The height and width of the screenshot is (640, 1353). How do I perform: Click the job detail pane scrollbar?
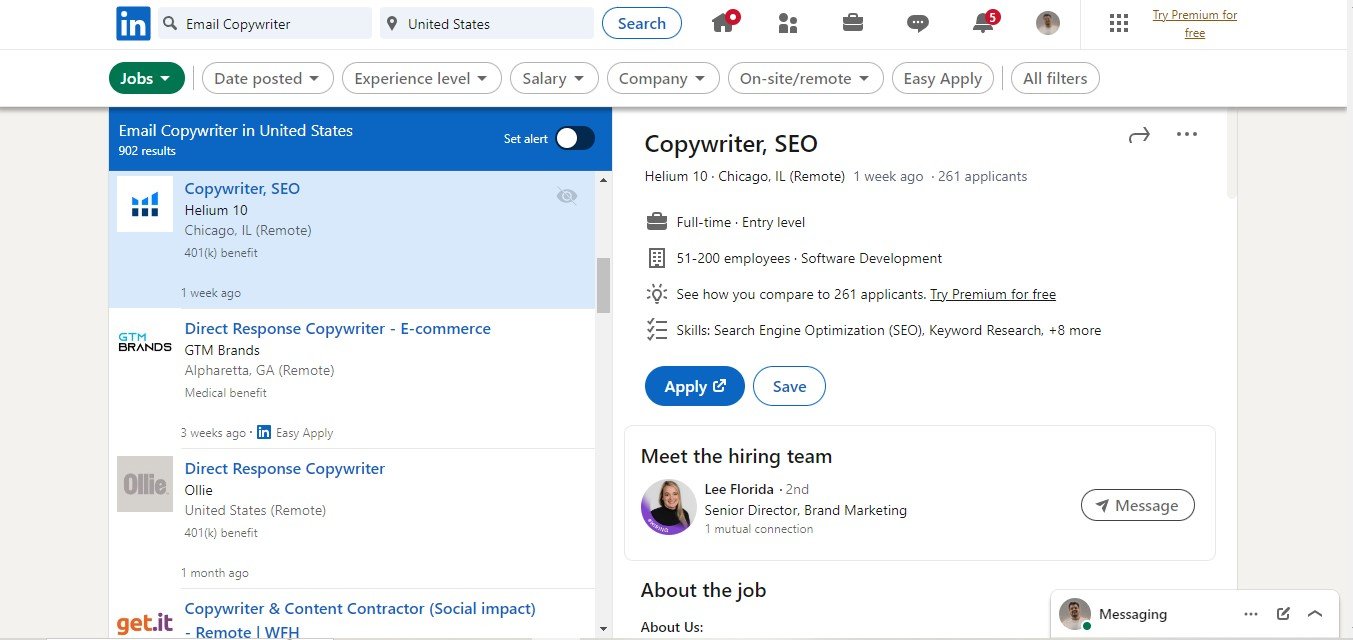point(1231,154)
